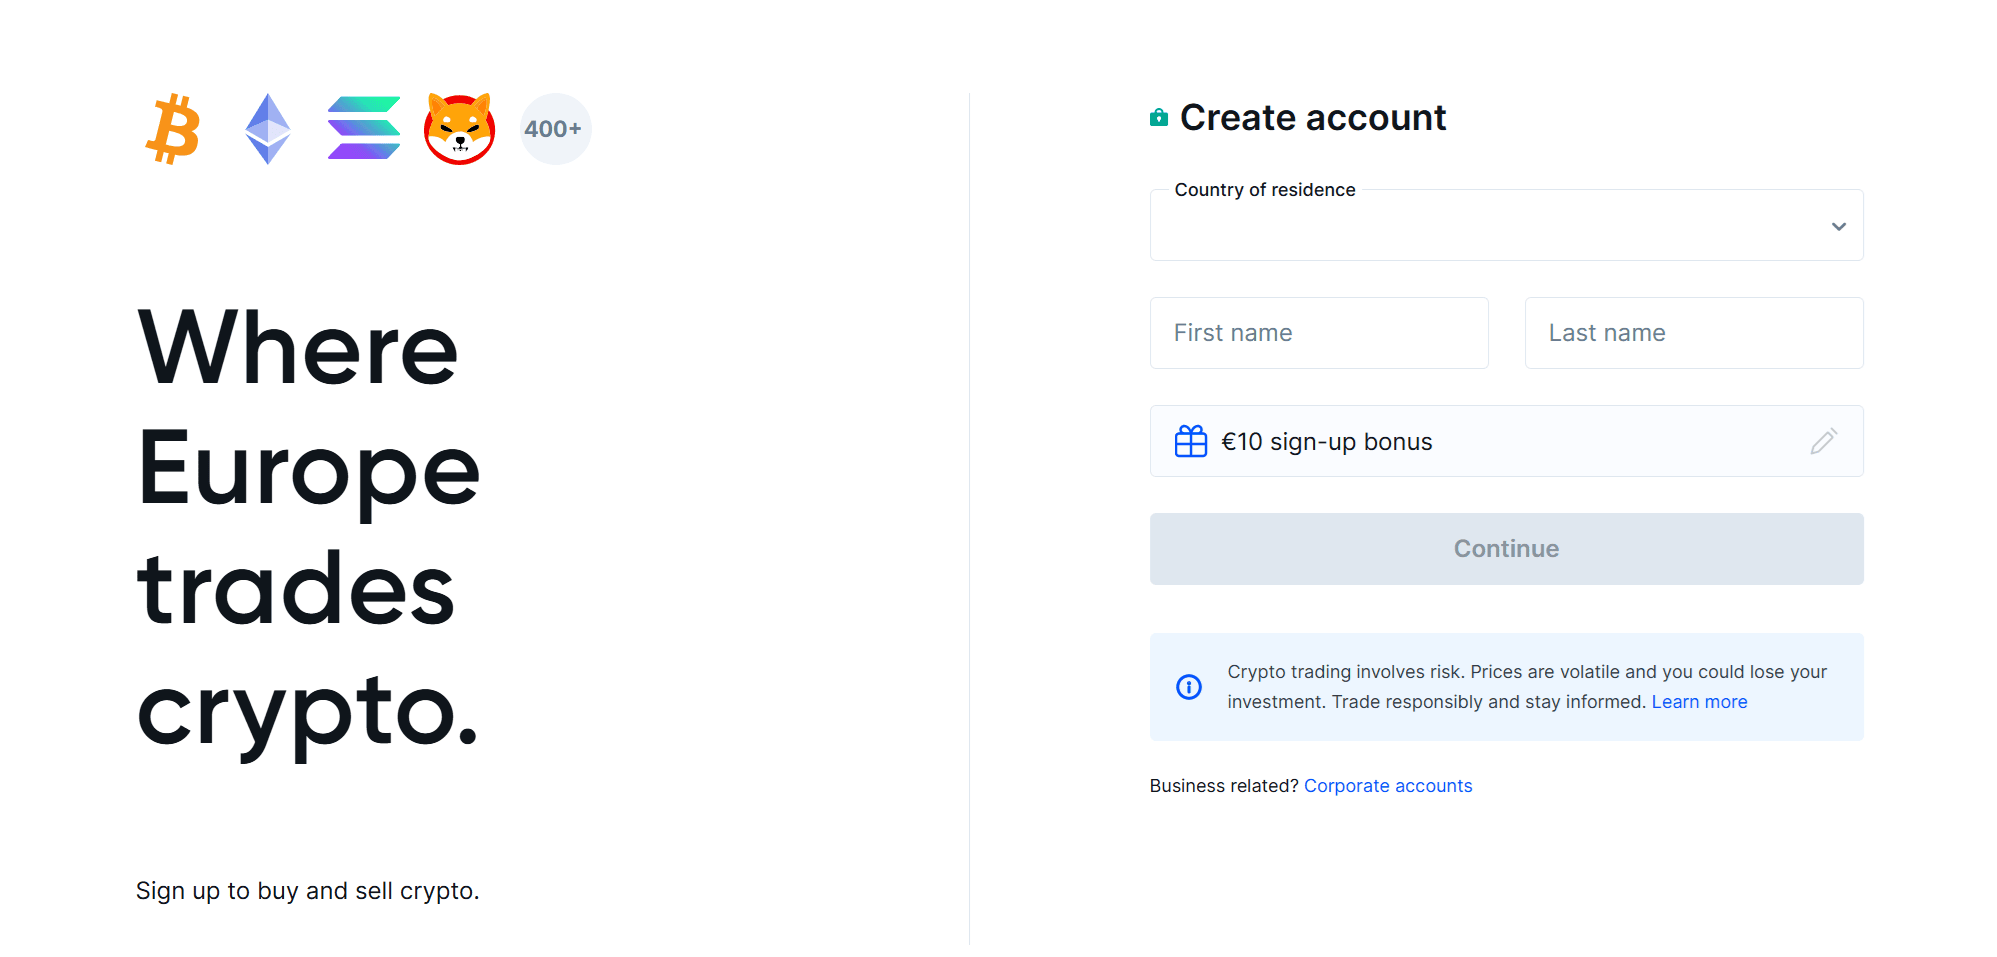The image size is (1997, 957).
Task: Open the Country of residence dropdown
Action: pyautogui.click(x=1506, y=225)
